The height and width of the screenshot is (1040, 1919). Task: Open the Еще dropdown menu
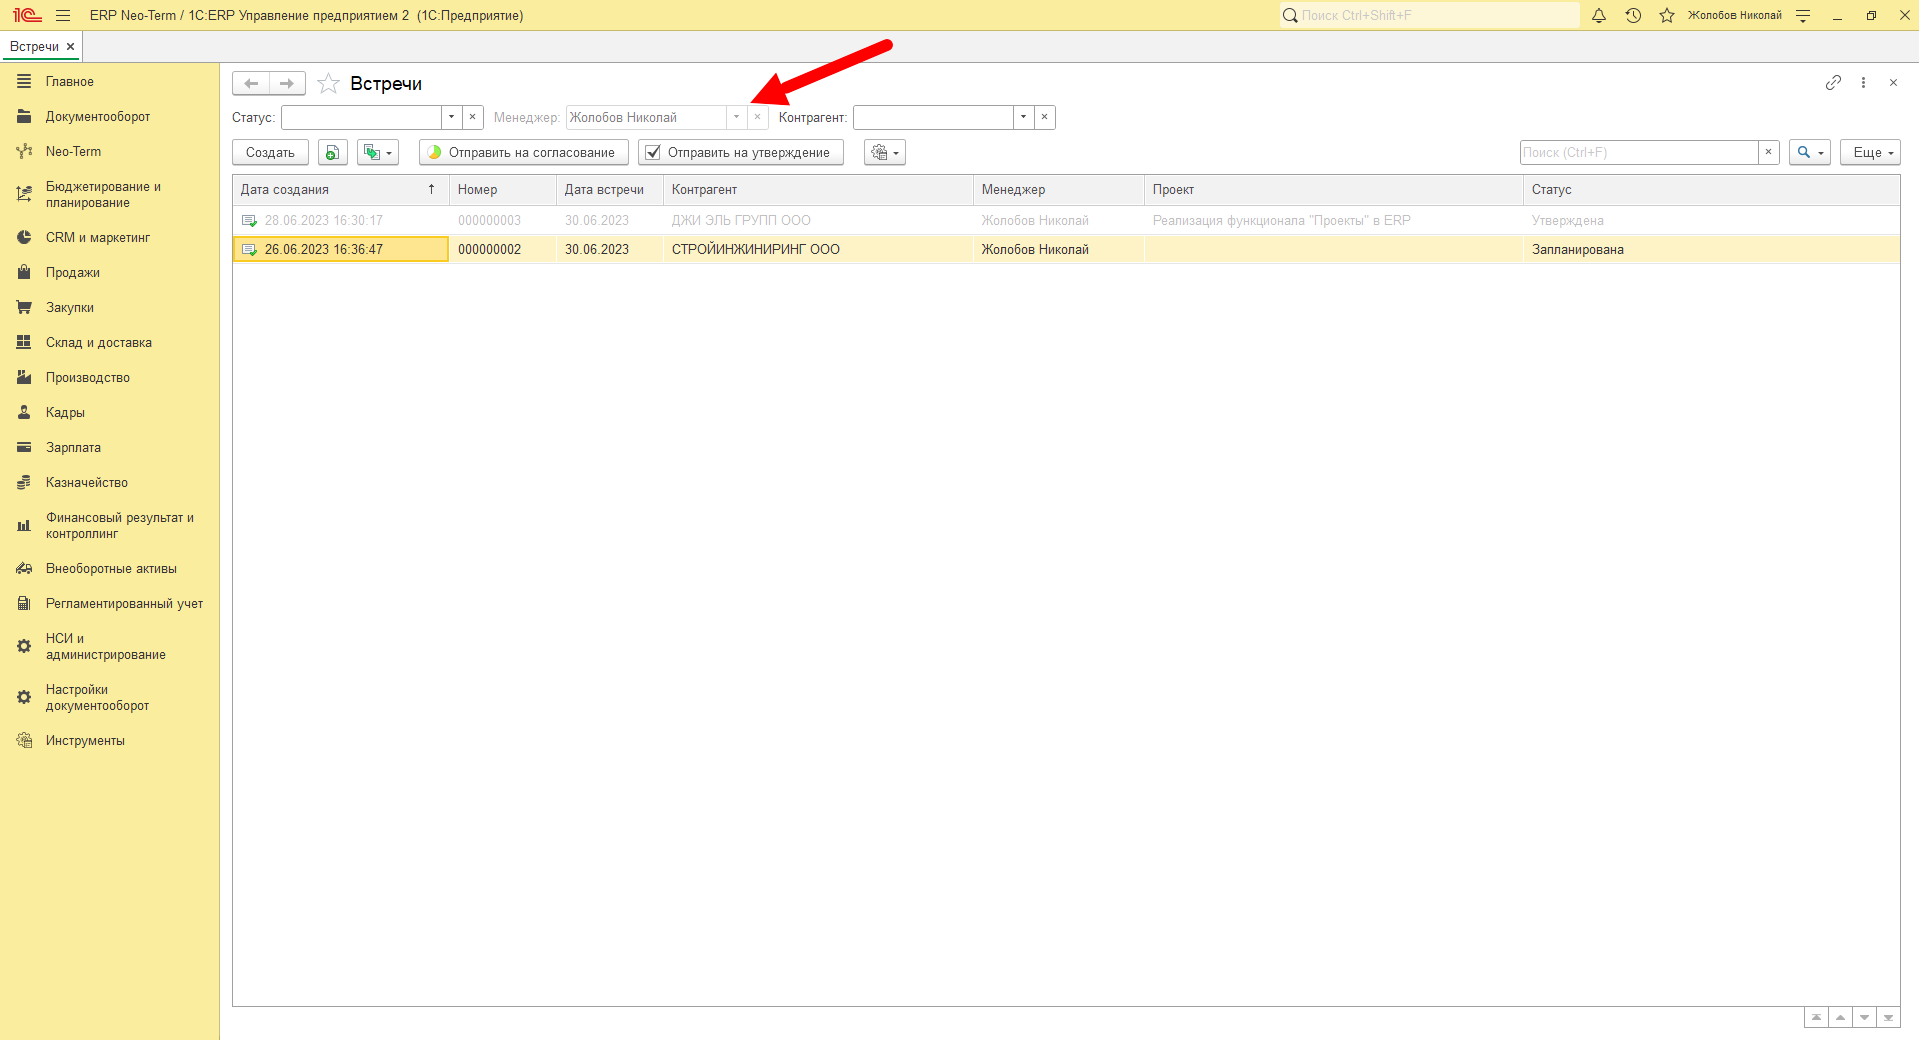click(1870, 152)
